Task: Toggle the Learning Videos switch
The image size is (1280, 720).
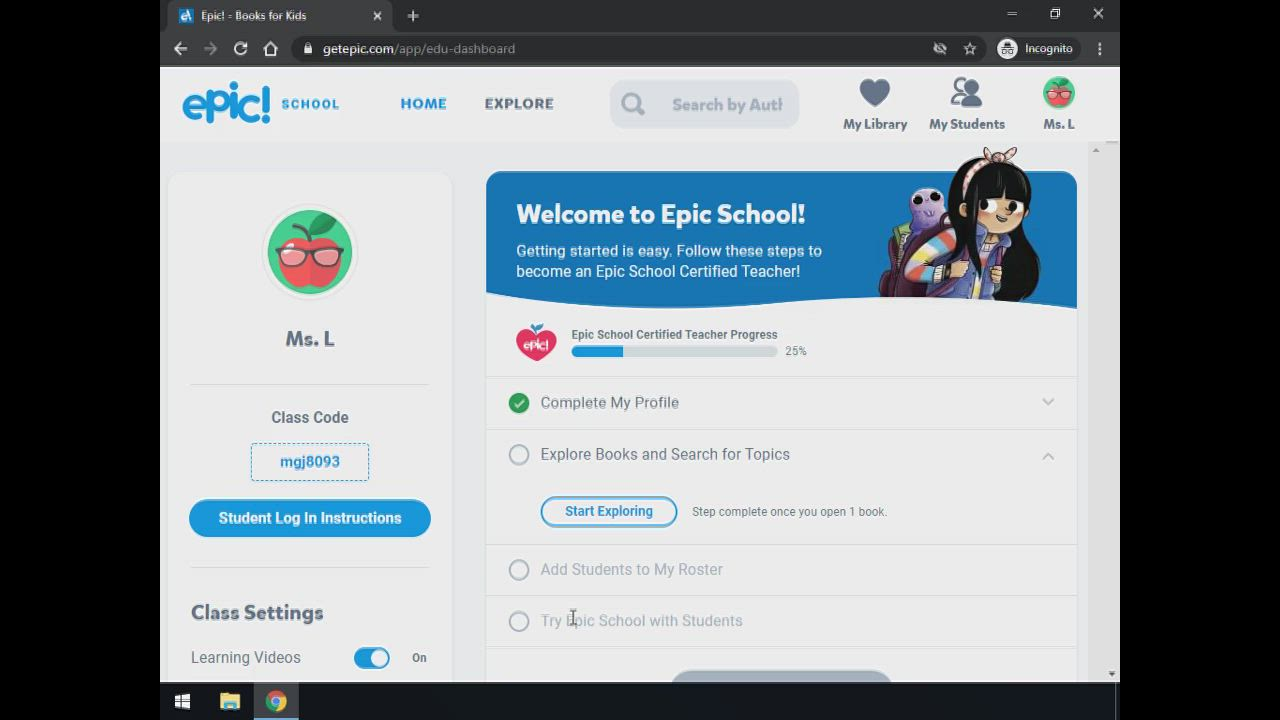Action: click(x=371, y=658)
